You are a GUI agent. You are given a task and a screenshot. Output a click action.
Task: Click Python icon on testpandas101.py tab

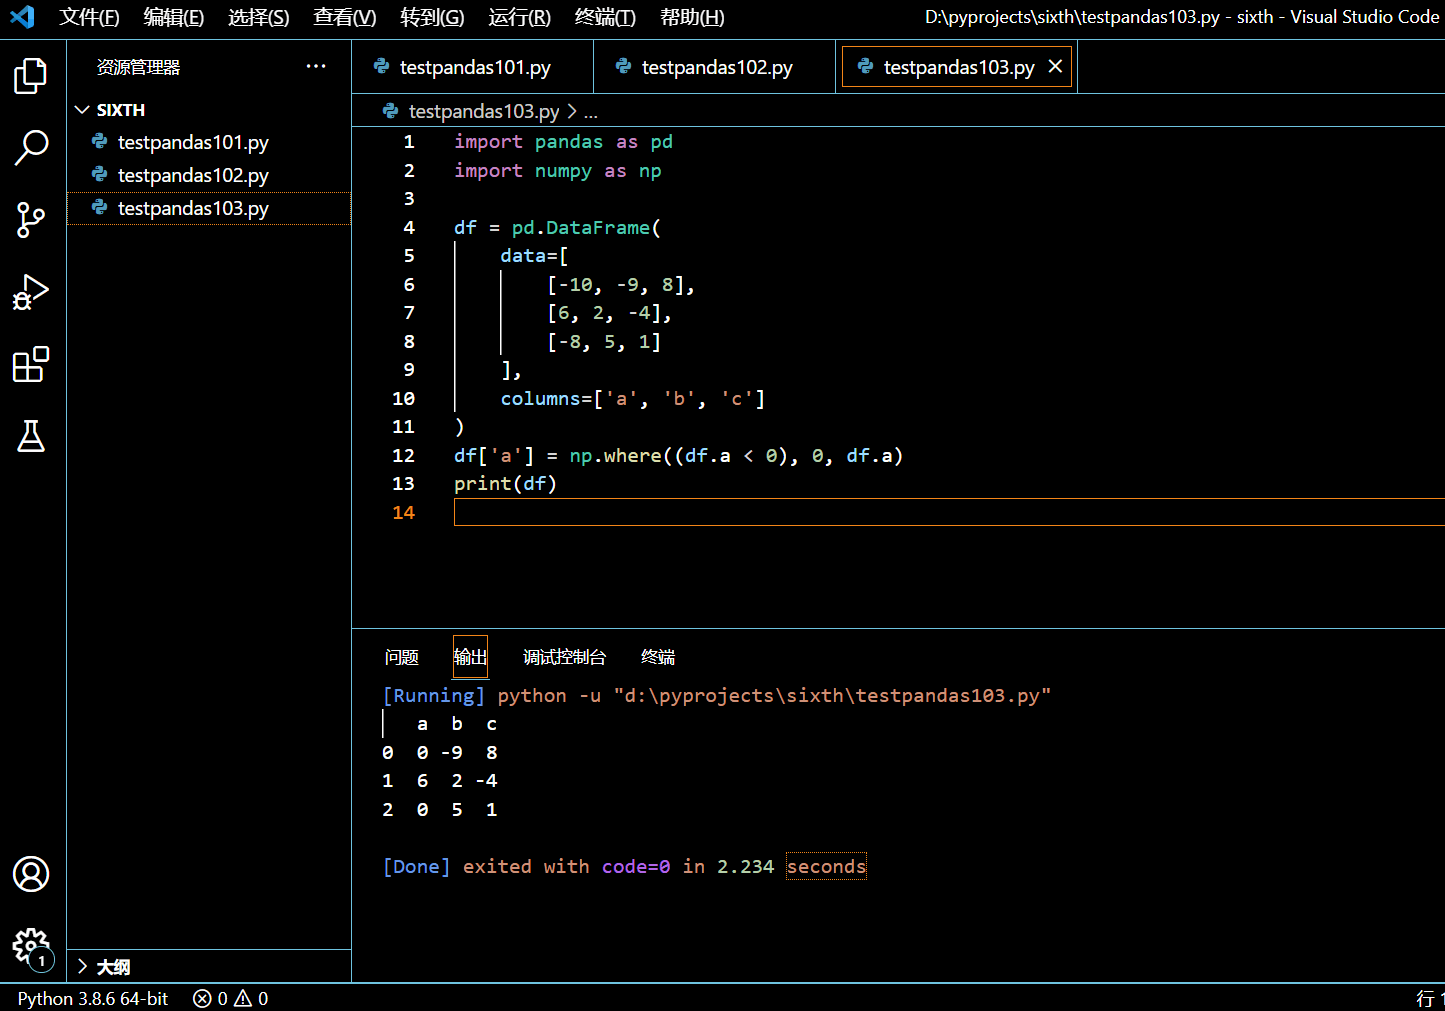pyautogui.click(x=381, y=66)
